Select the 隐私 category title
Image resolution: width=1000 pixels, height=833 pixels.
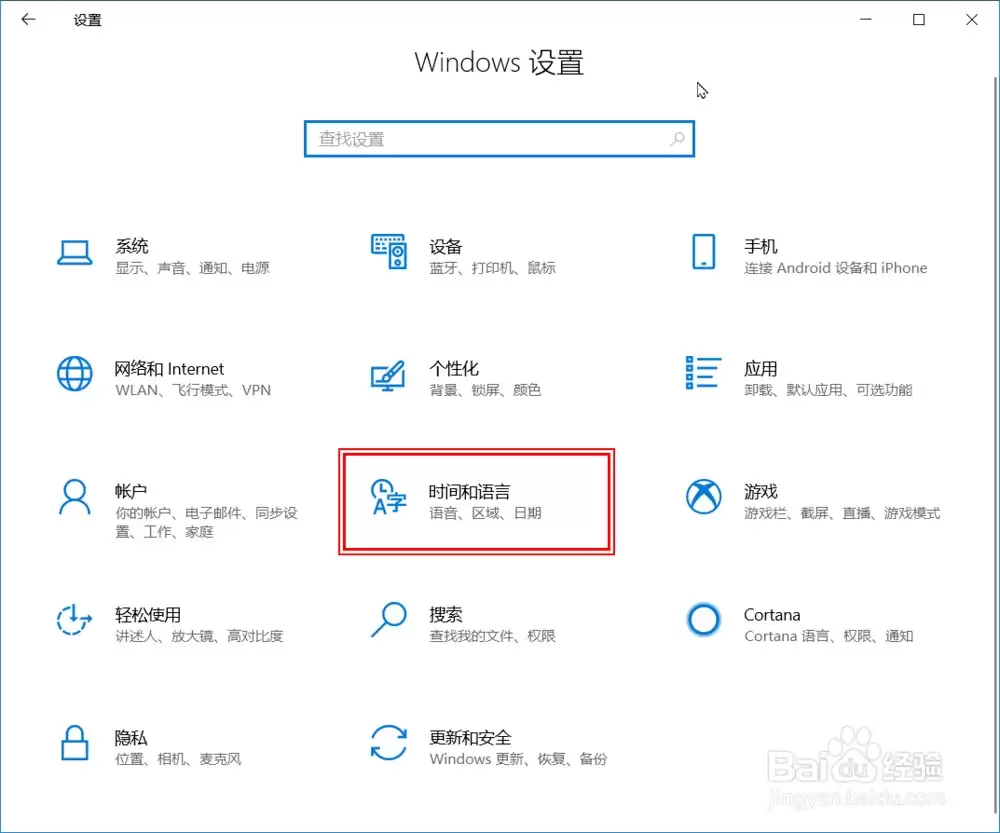pyautogui.click(x=131, y=738)
